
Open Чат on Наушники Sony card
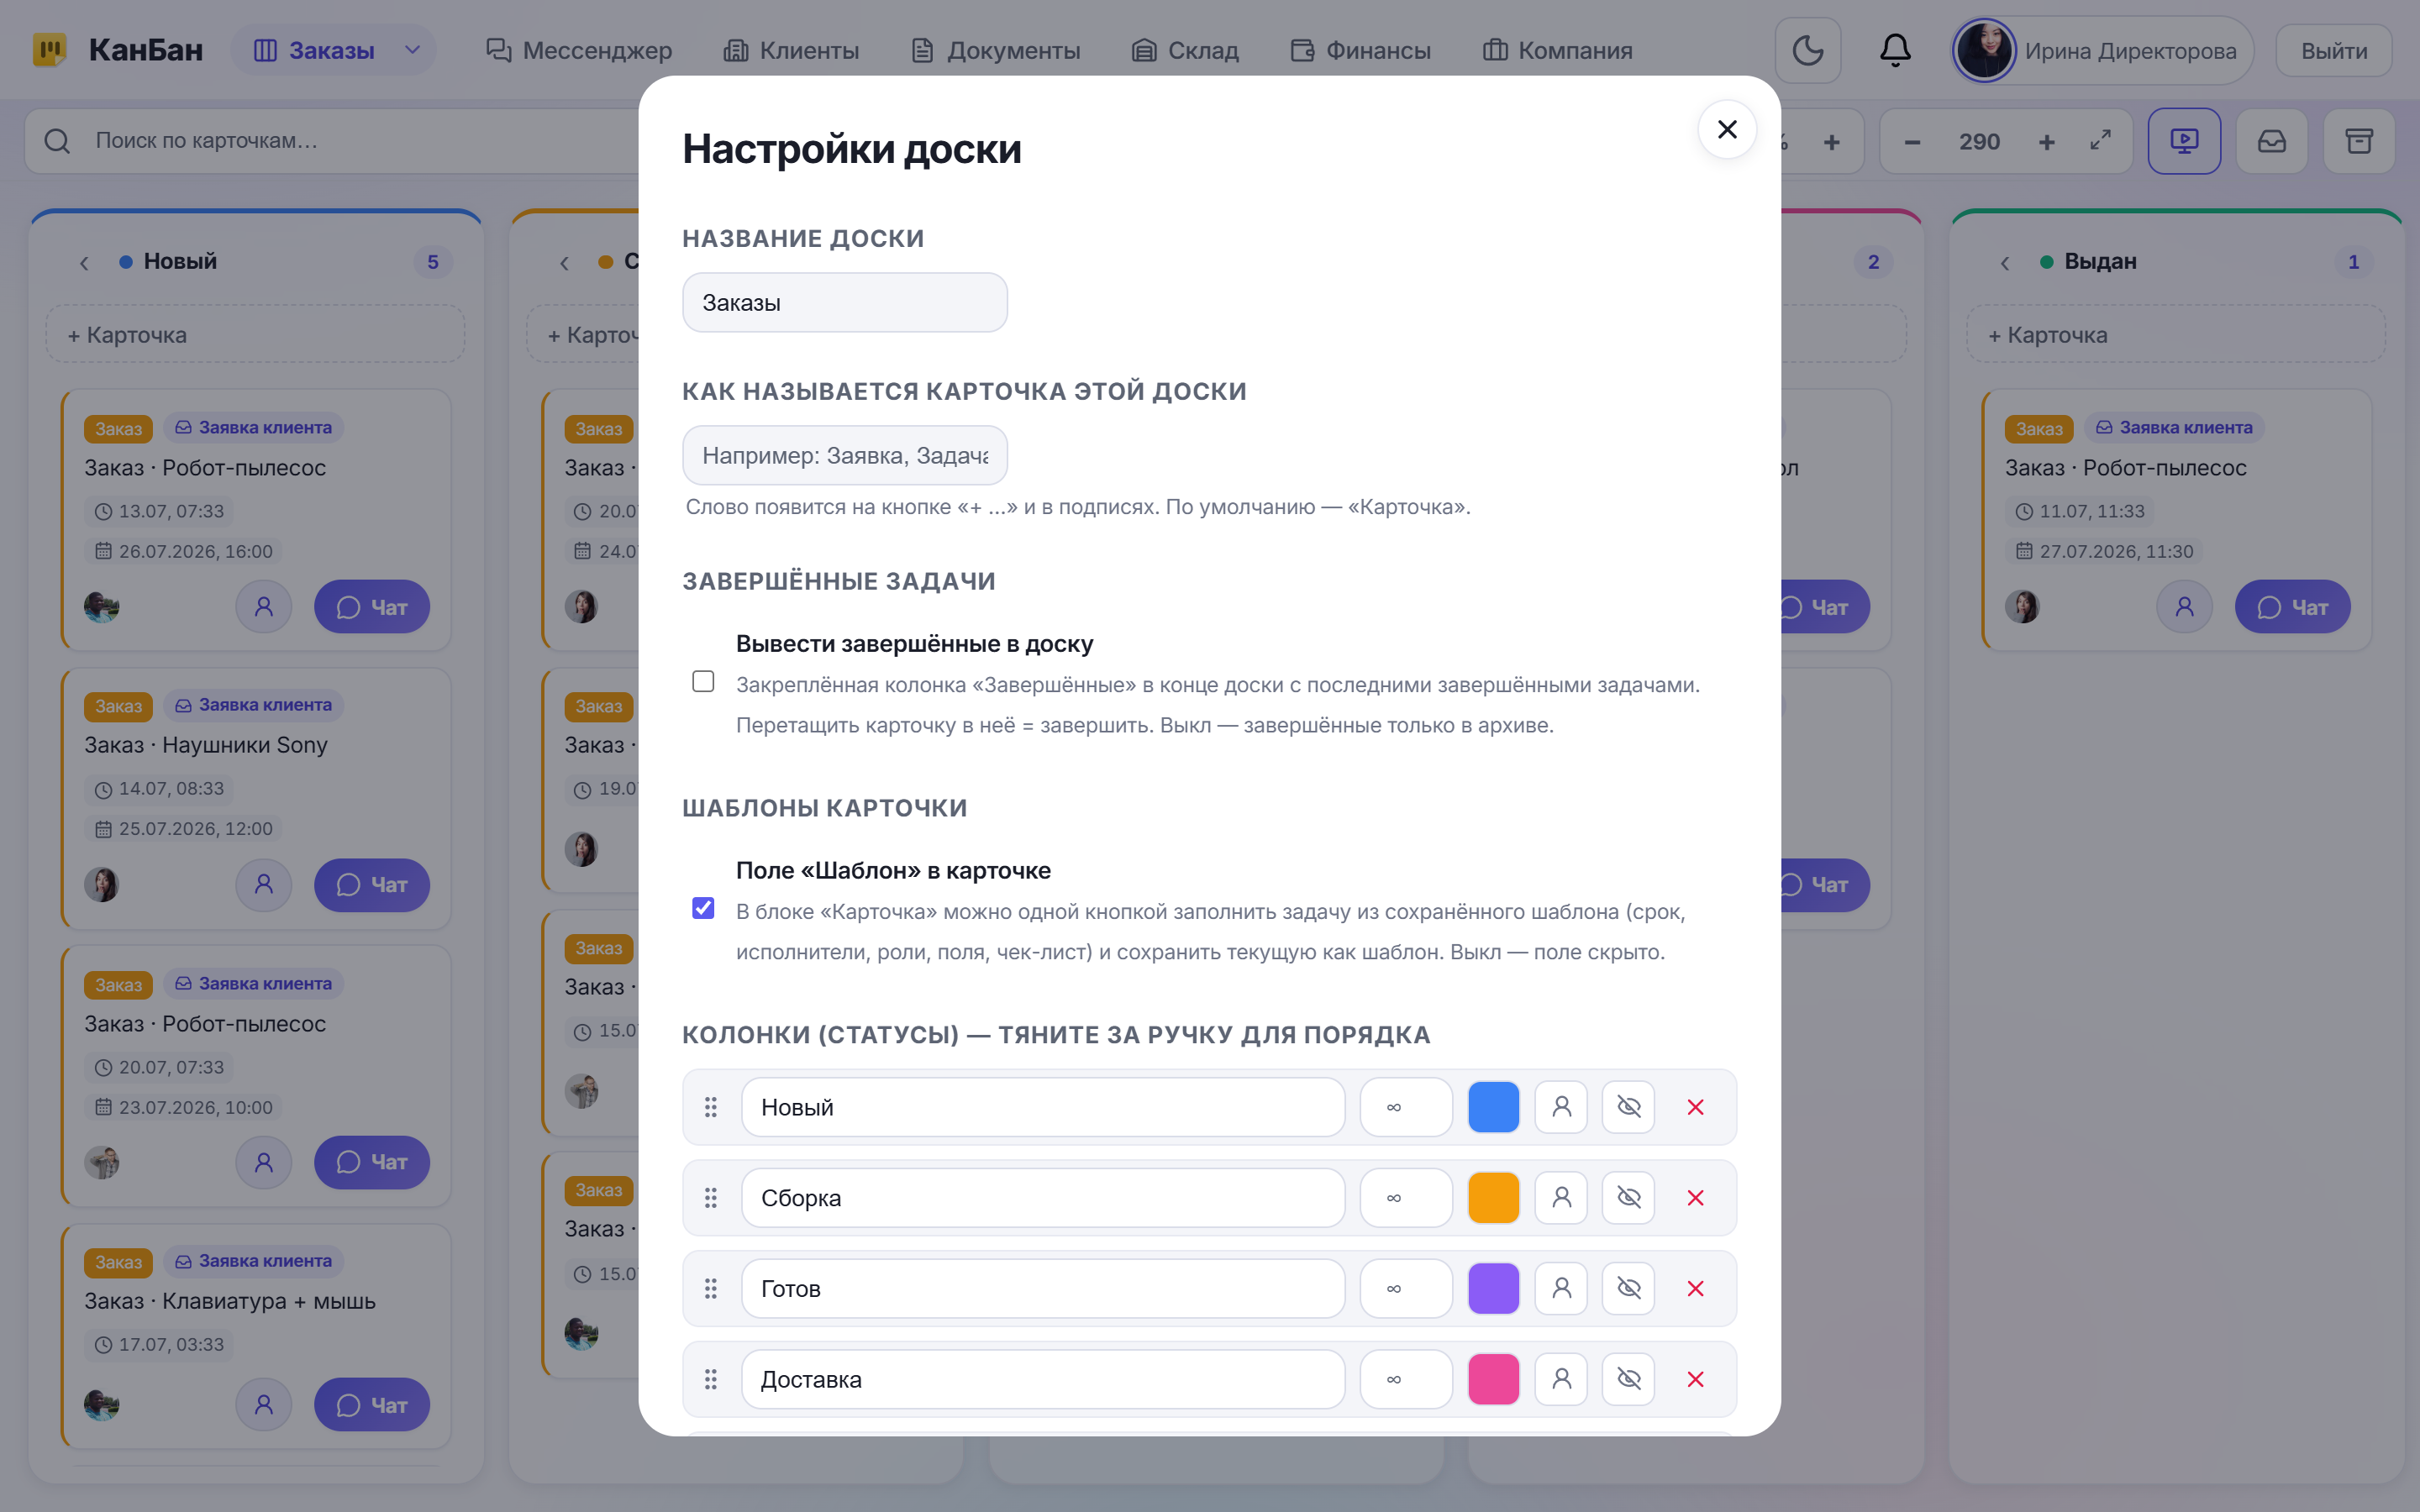coord(372,885)
